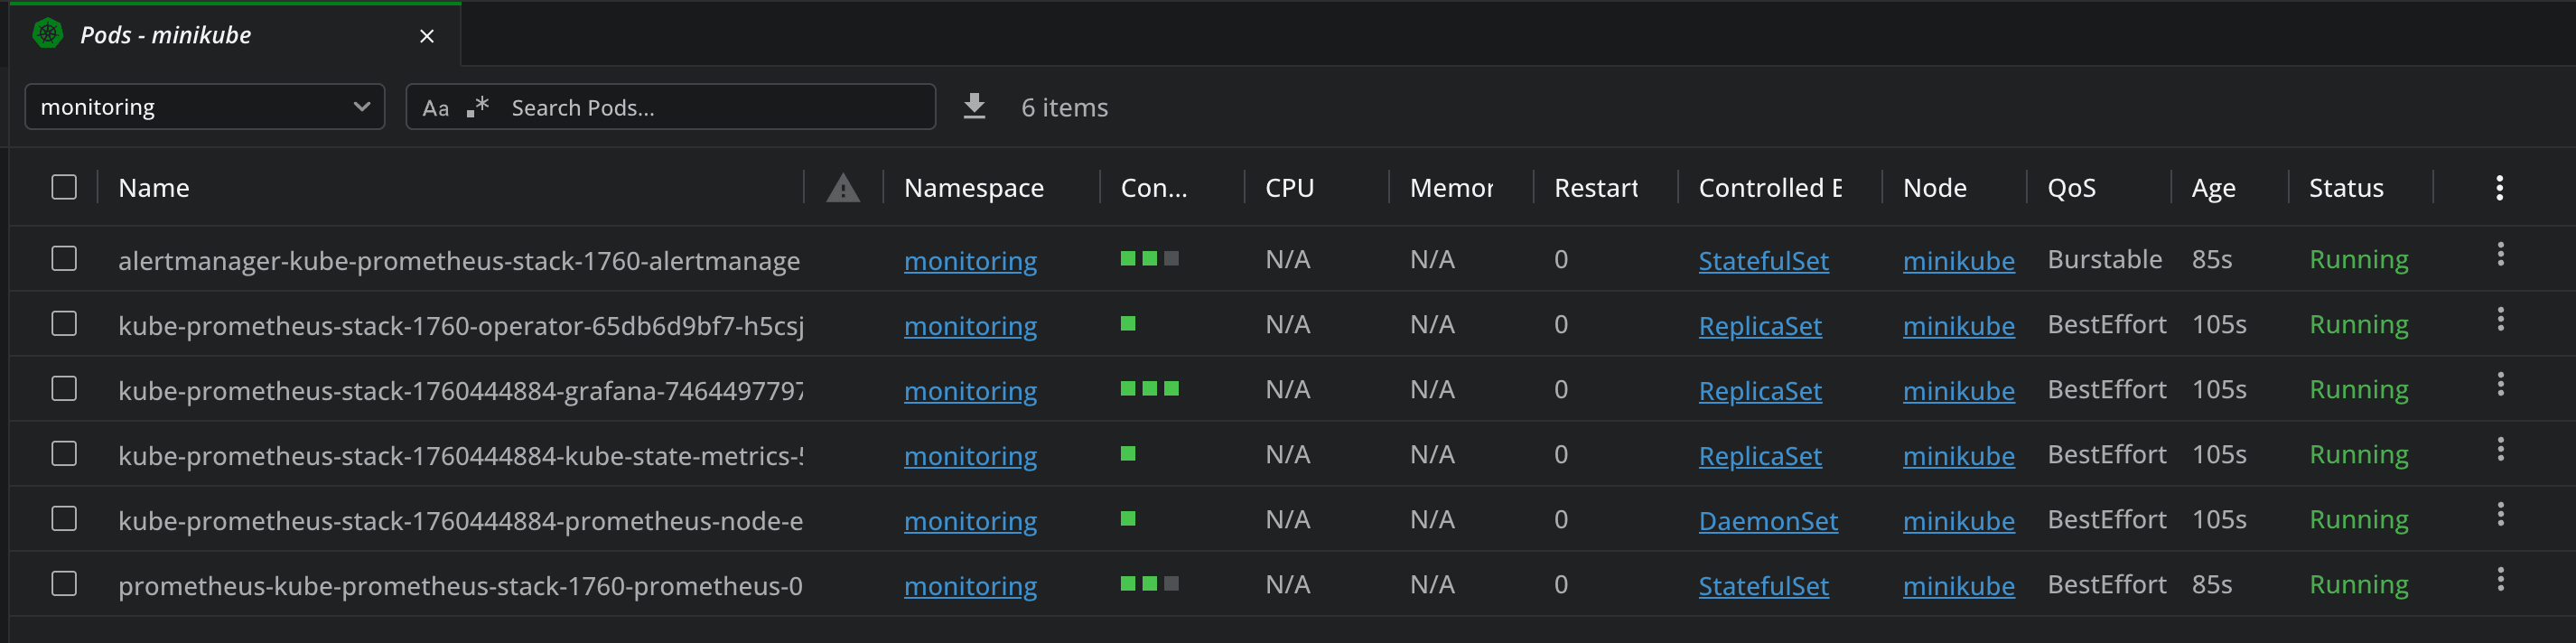Viewport: 2576px width, 643px height.
Task: Switch to Pods - minikube tab
Action: (235, 35)
